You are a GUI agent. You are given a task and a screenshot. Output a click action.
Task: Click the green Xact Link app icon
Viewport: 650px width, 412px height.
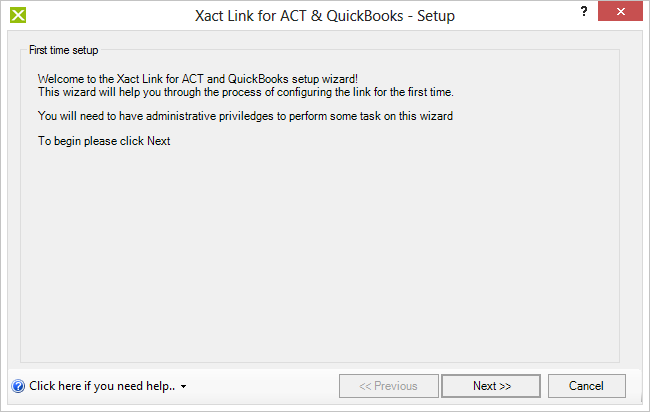[x=18, y=15]
